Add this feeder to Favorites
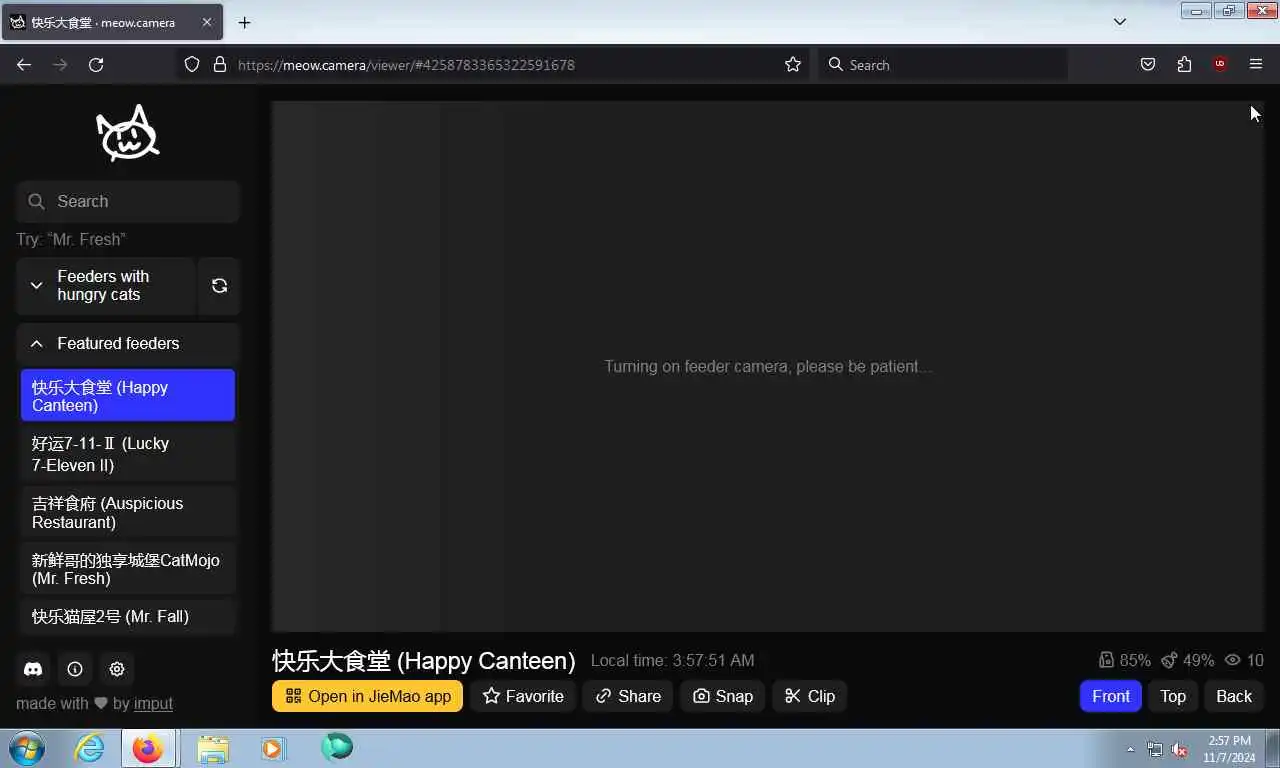The width and height of the screenshot is (1280, 768). pyautogui.click(x=523, y=696)
